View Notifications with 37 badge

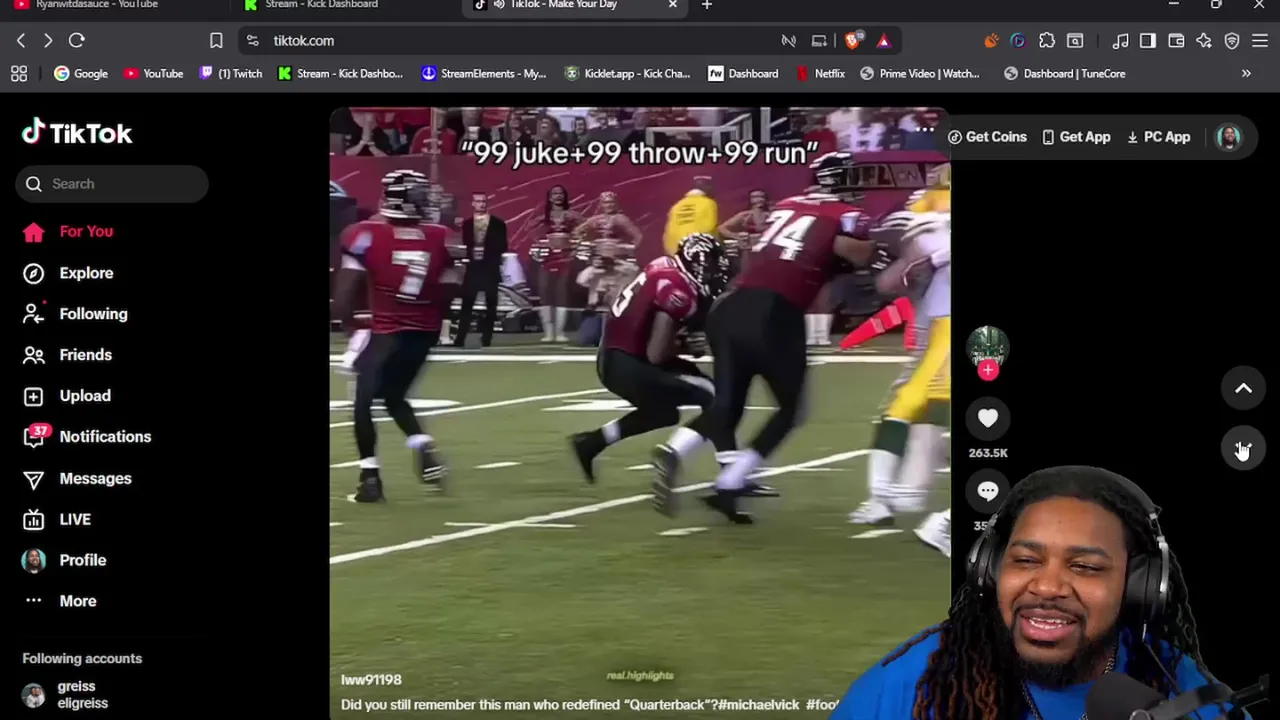click(87, 437)
